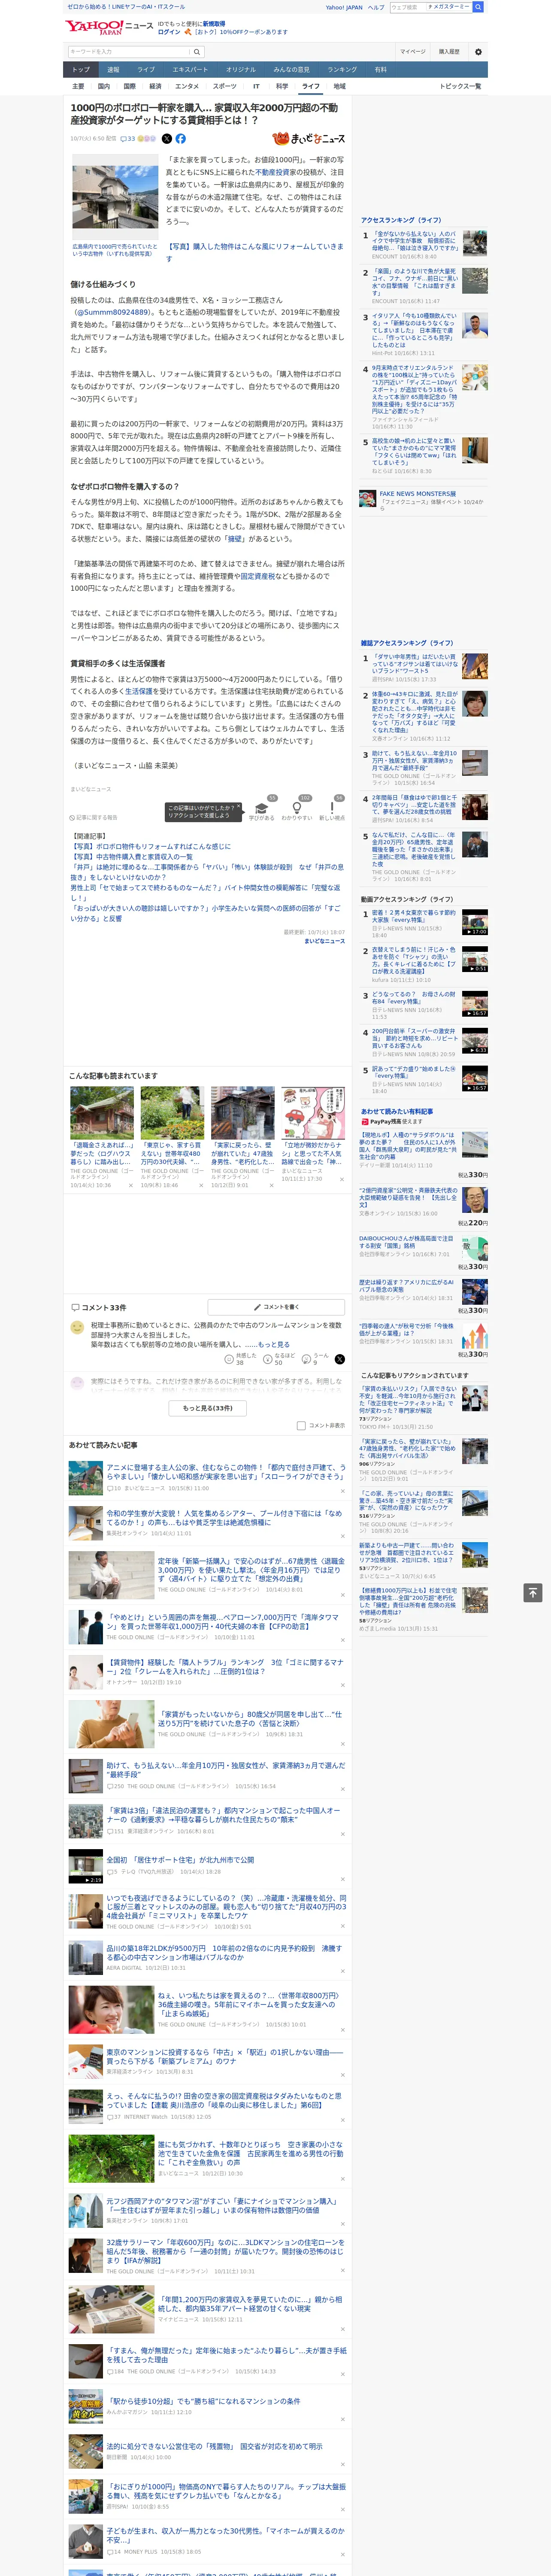This screenshot has height=2576, width=551.
Task: Click もっと見る(33件) button
Action: coord(208,1408)
